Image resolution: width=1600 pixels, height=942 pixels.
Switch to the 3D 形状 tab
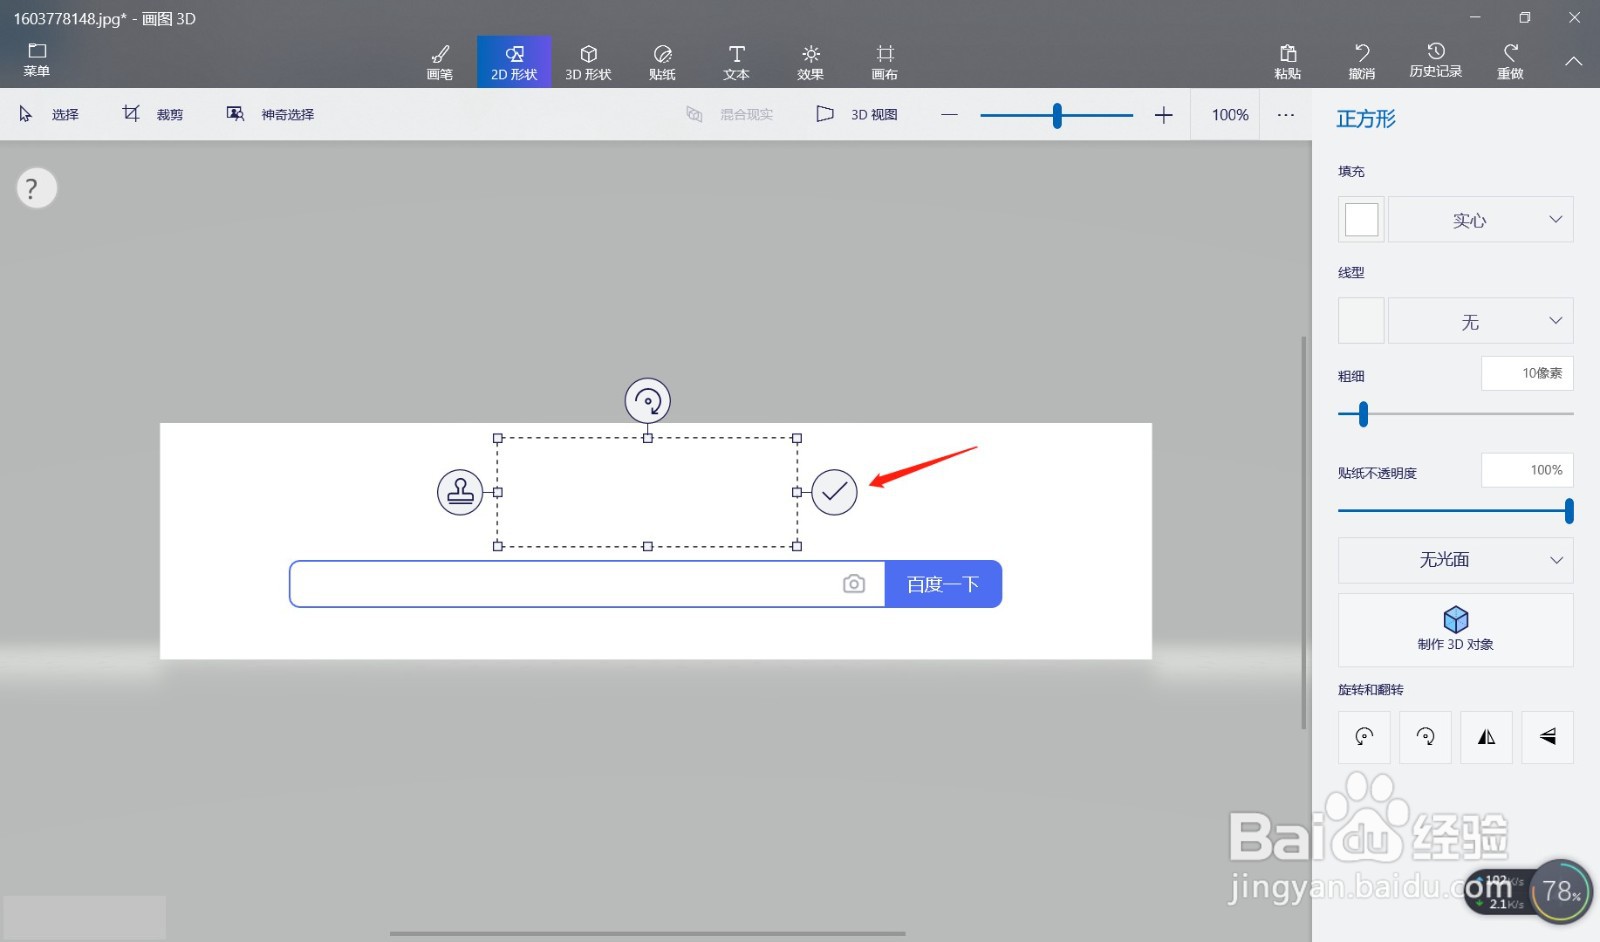[588, 62]
